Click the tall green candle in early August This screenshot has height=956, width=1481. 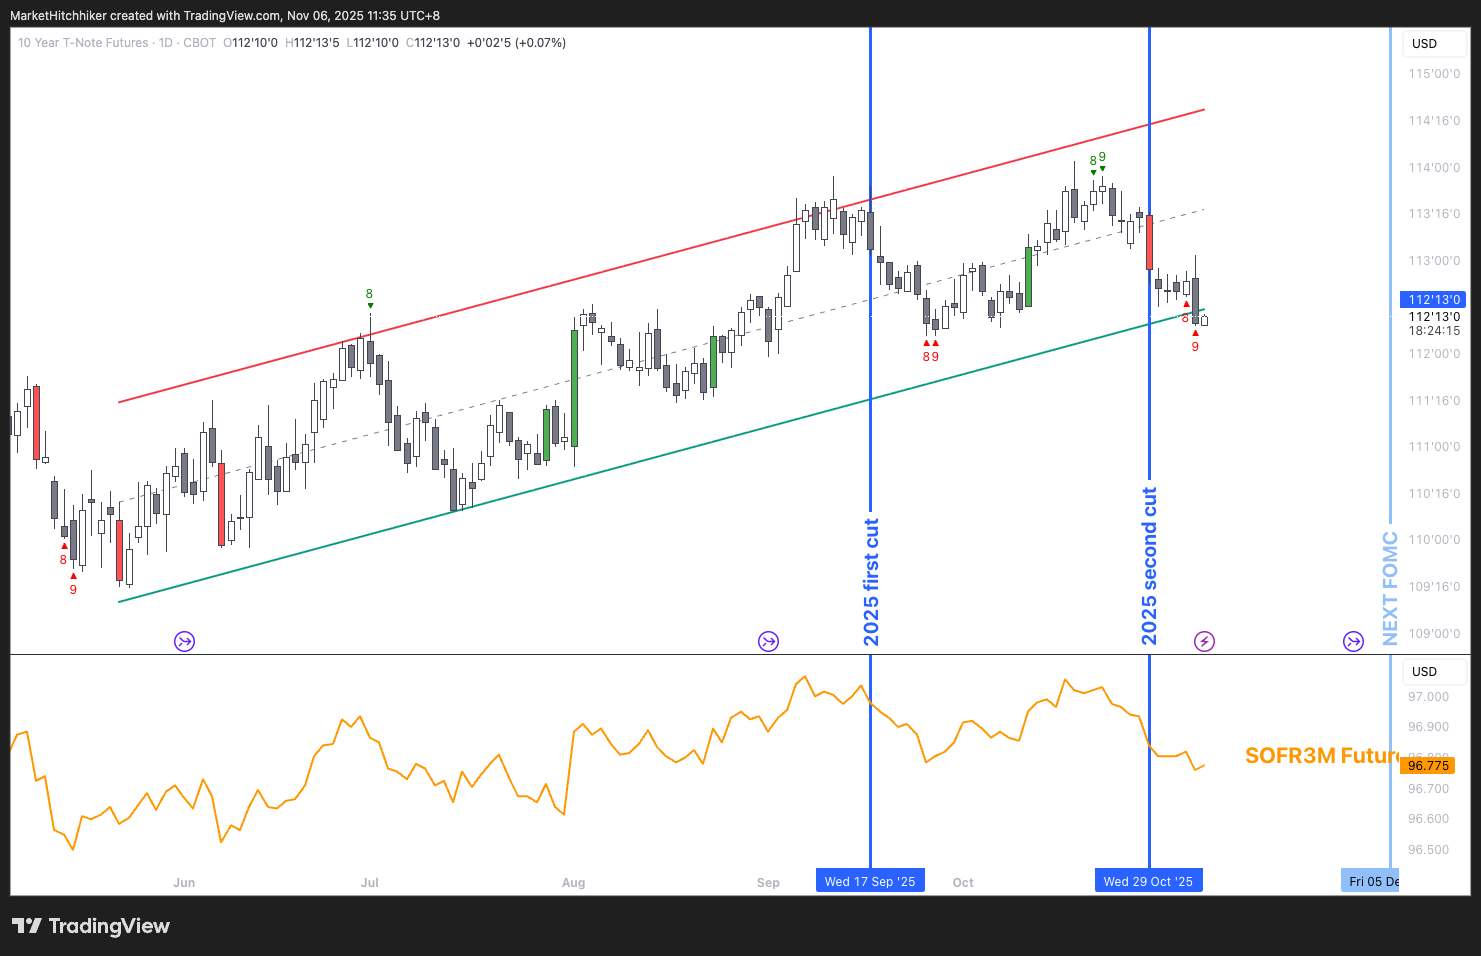(x=575, y=388)
